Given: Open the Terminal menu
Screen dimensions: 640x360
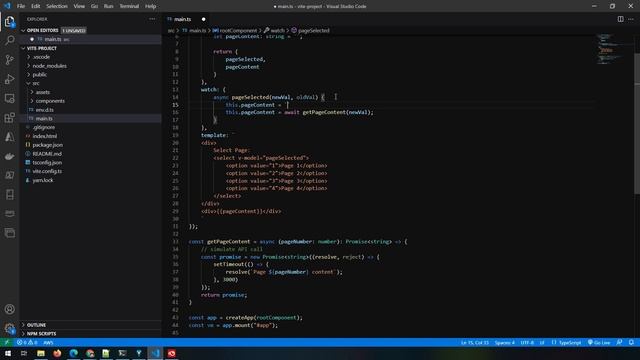Looking at the screenshot, I should 129,6.
